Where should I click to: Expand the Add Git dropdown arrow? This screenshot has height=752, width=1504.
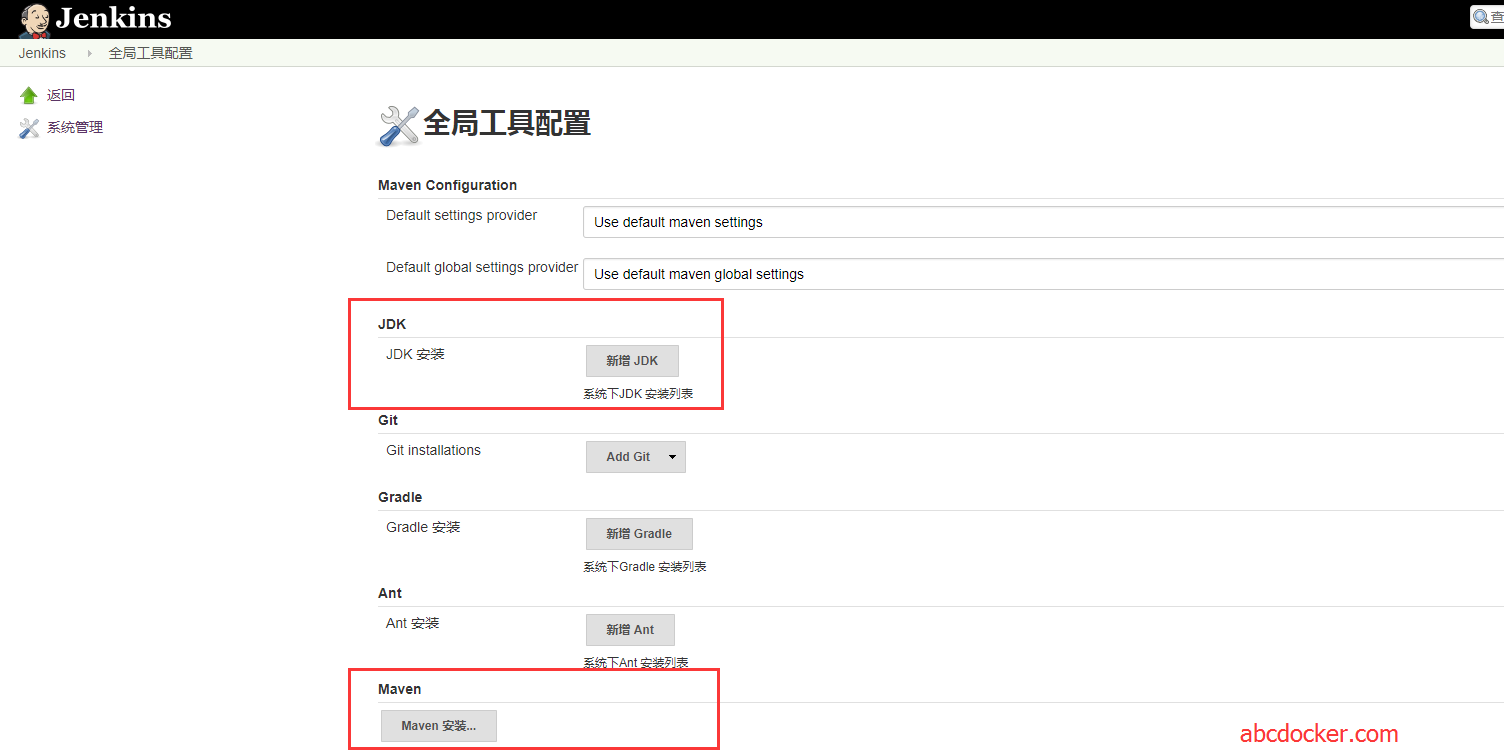pos(672,456)
